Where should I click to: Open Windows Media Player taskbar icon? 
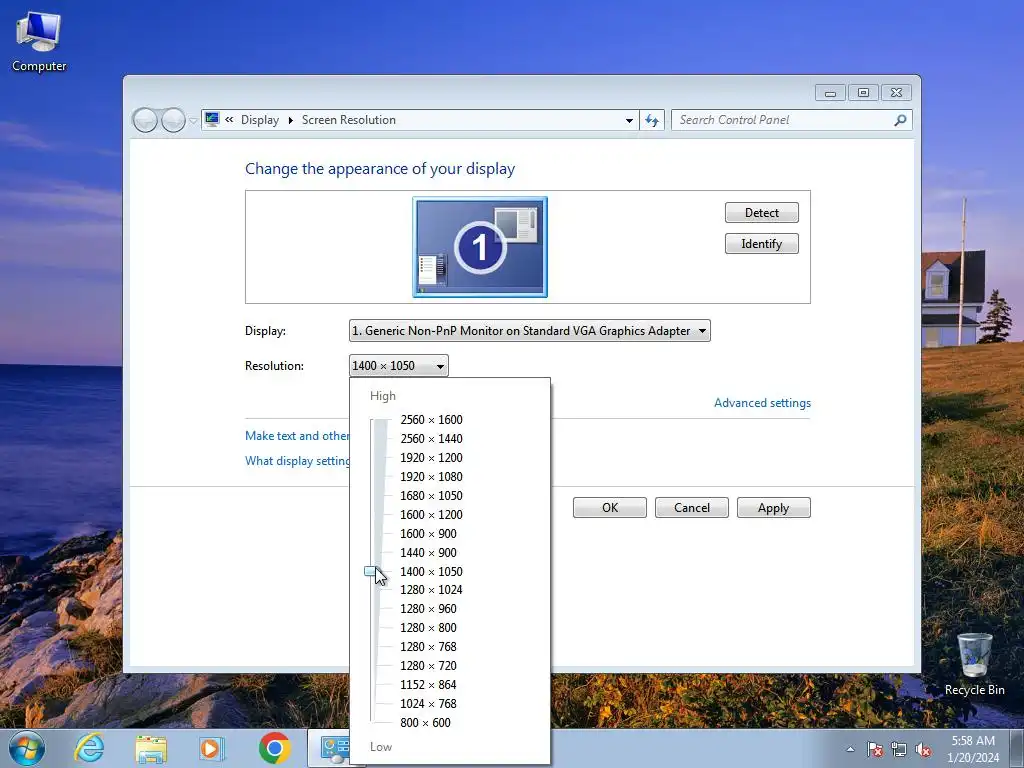(212, 748)
